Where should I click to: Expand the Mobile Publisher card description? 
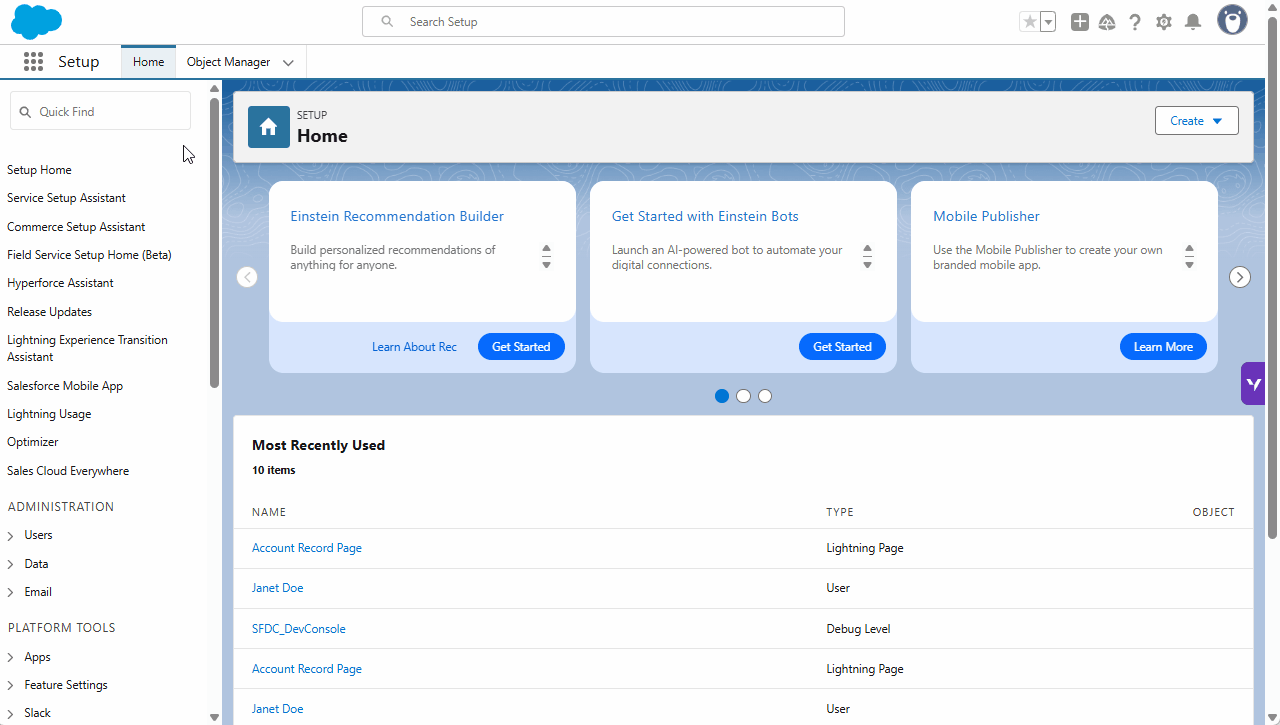point(1189,257)
